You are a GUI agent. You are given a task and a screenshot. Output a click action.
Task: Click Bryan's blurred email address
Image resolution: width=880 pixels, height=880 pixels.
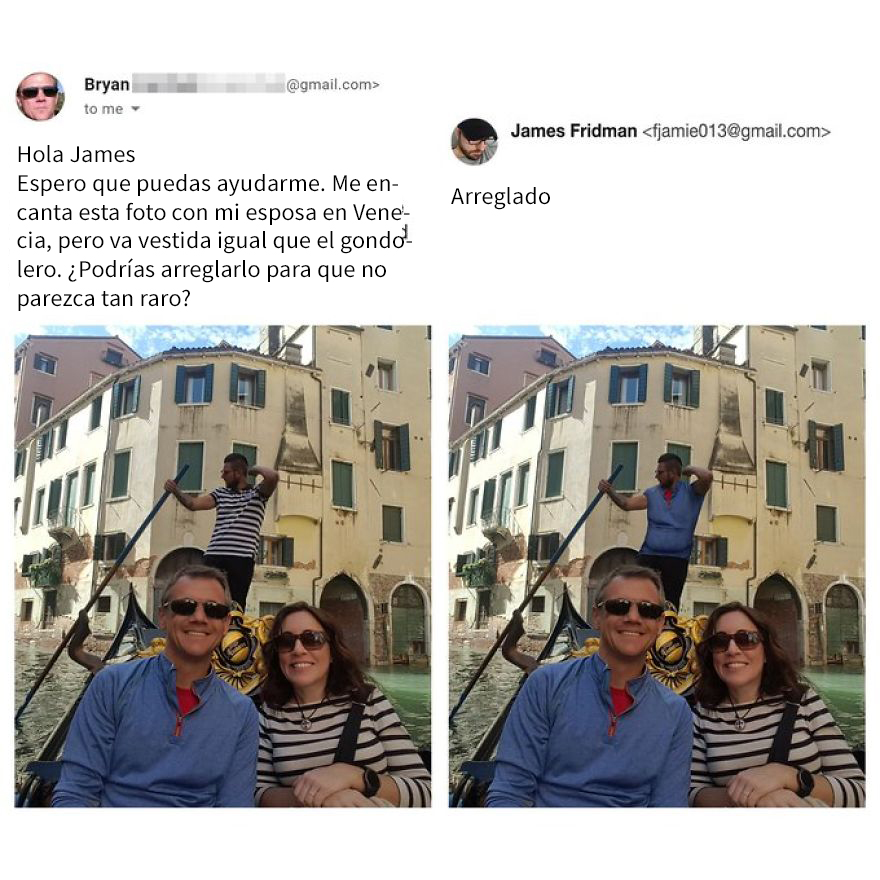(208, 83)
